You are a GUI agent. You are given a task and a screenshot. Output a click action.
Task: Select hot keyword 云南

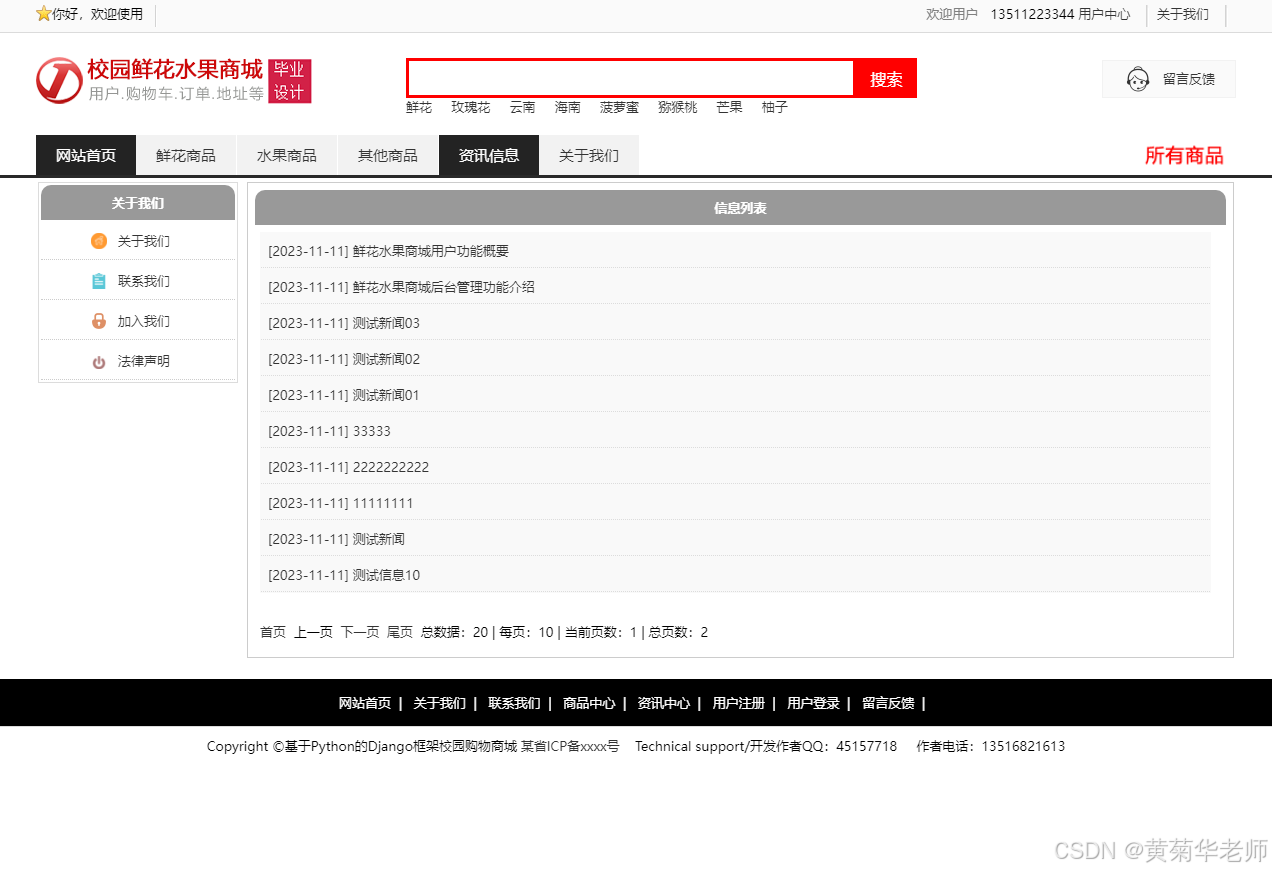click(523, 107)
